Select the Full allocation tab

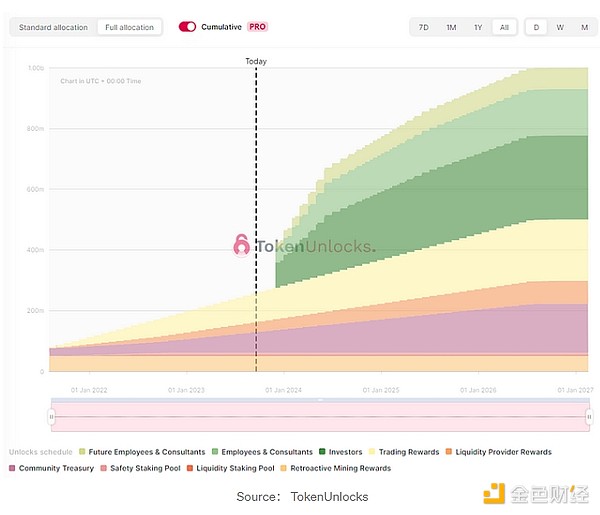pyautogui.click(x=130, y=27)
